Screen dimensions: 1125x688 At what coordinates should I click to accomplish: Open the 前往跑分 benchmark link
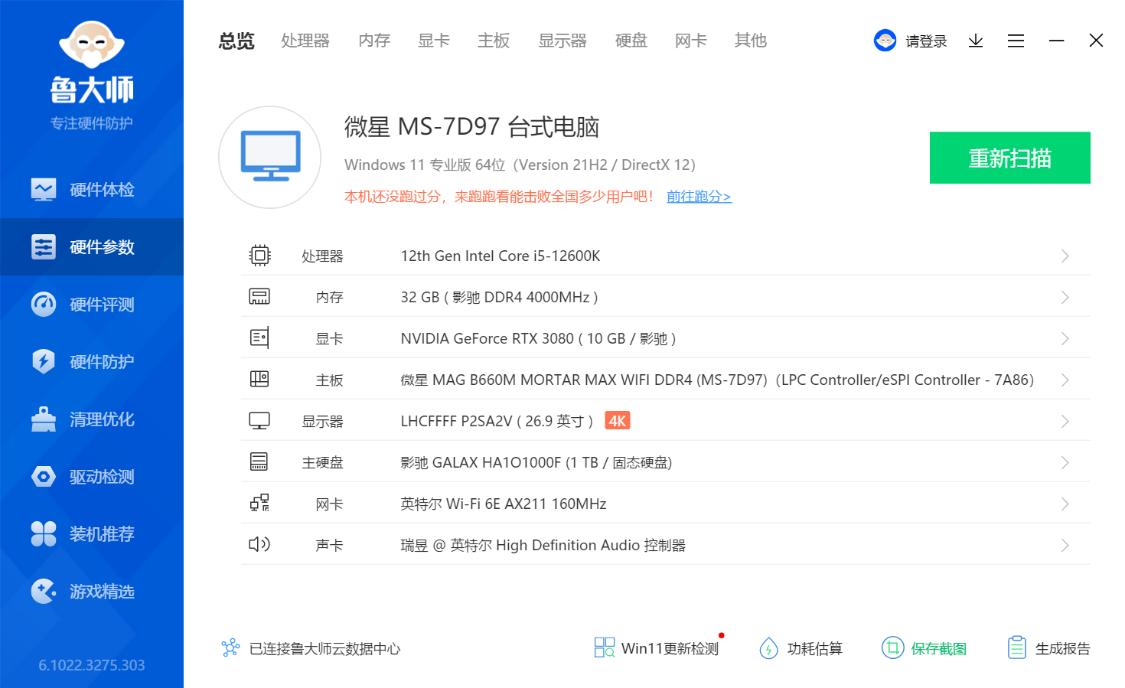tap(698, 197)
